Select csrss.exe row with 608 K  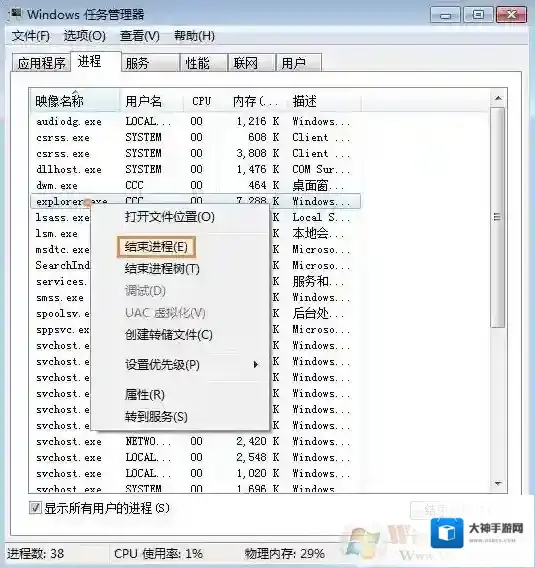pos(196,137)
